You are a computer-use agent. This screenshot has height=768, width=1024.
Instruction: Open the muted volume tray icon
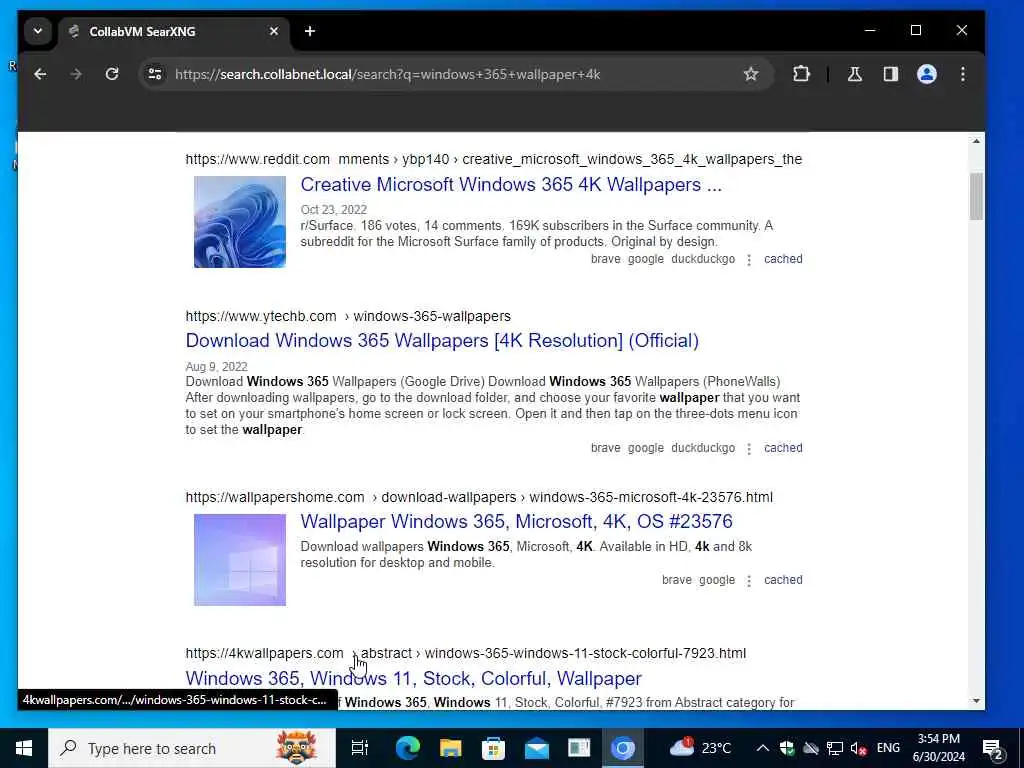pos(859,748)
